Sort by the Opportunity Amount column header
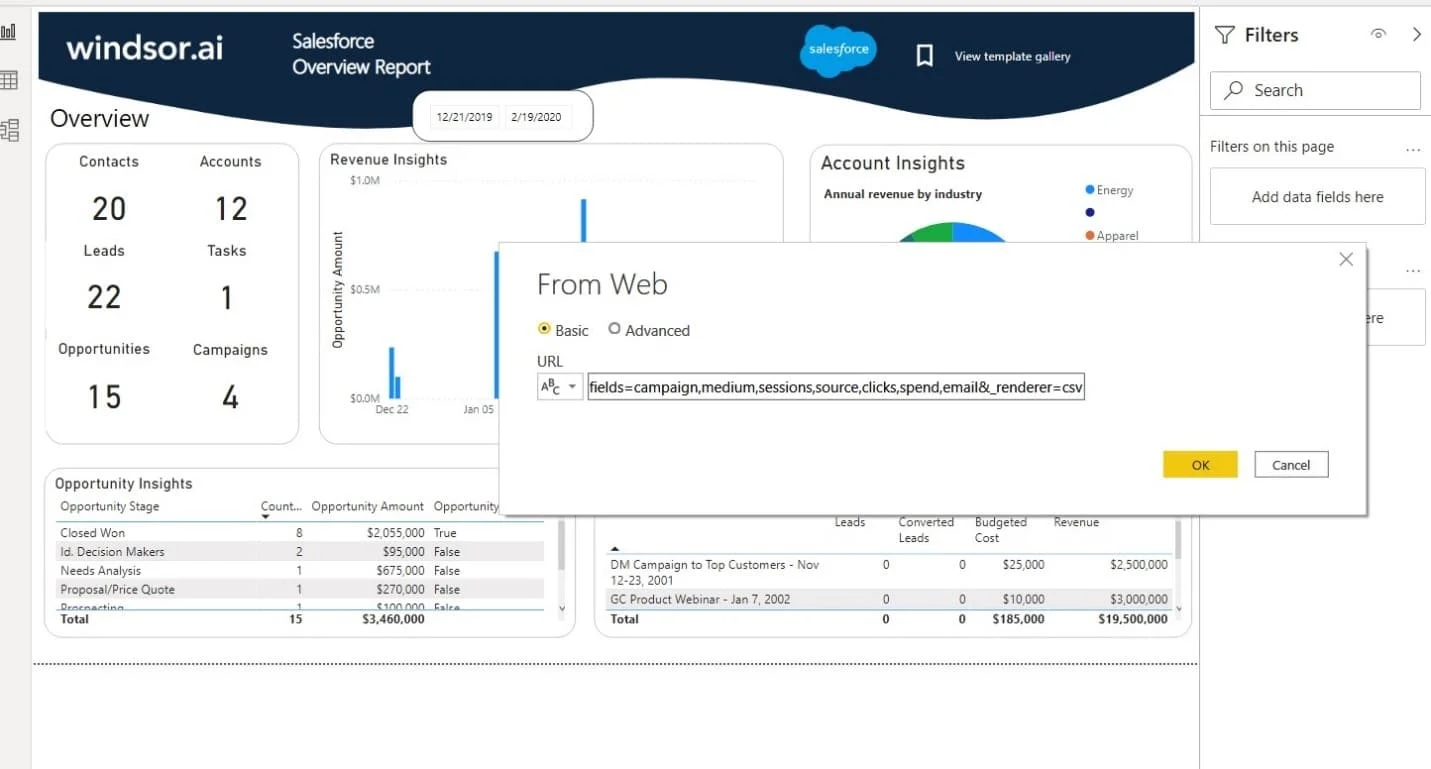1431x769 pixels. (x=367, y=507)
